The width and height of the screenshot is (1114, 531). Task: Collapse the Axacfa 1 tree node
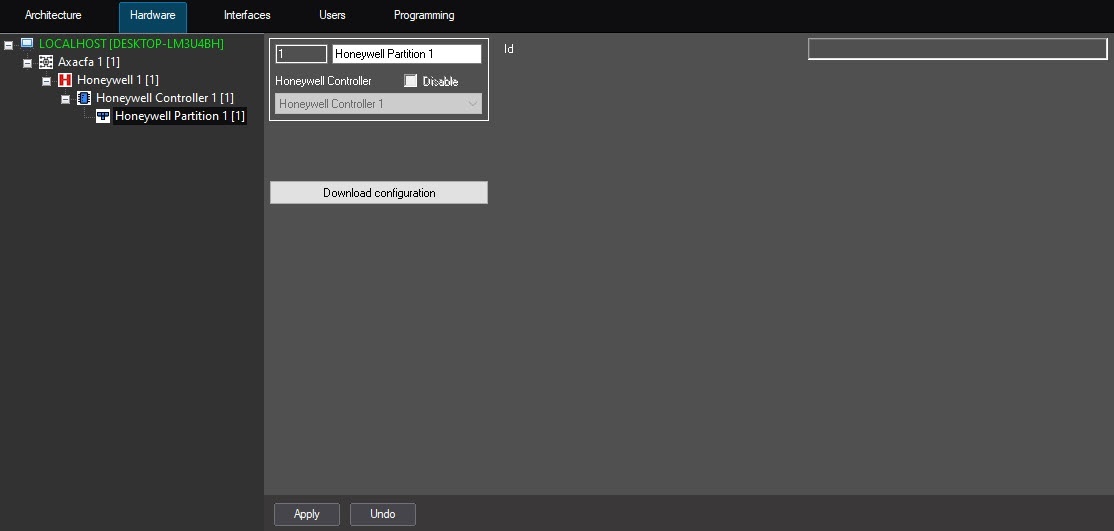28,63
